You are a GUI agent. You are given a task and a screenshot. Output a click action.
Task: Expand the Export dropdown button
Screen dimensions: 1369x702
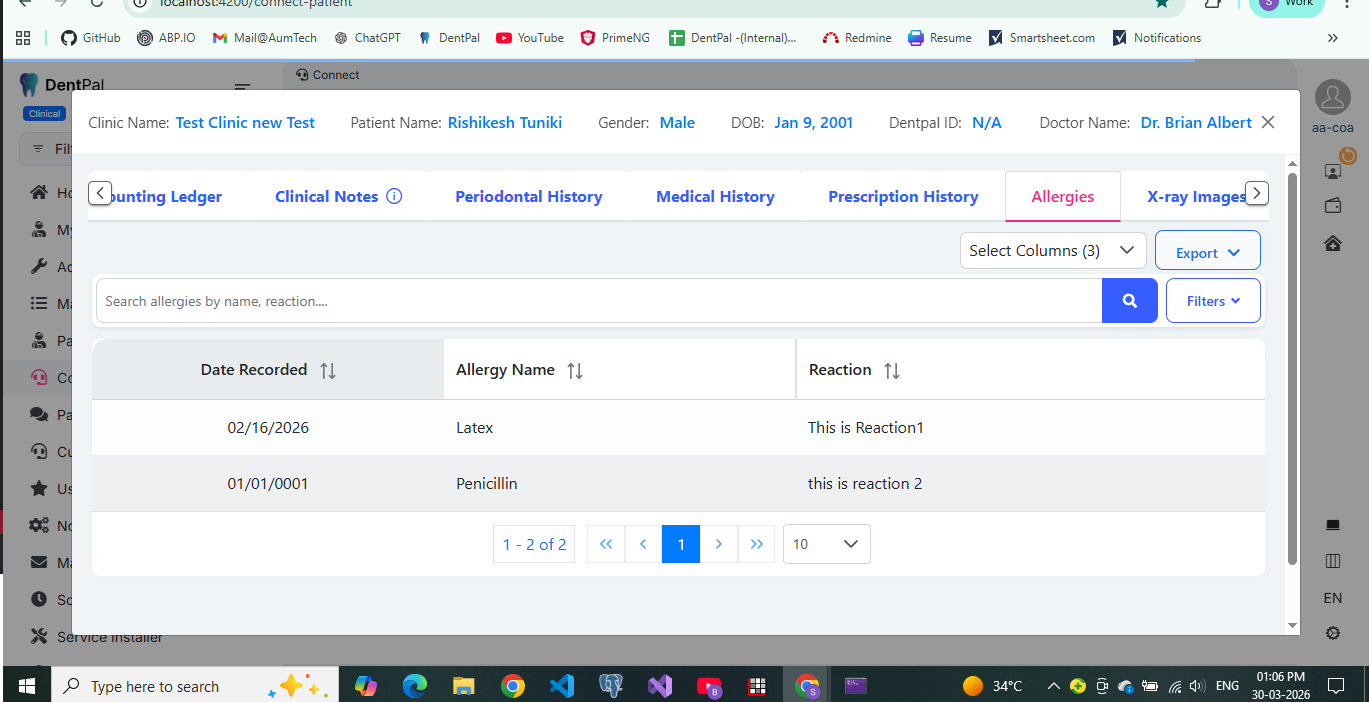tap(1207, 252)
